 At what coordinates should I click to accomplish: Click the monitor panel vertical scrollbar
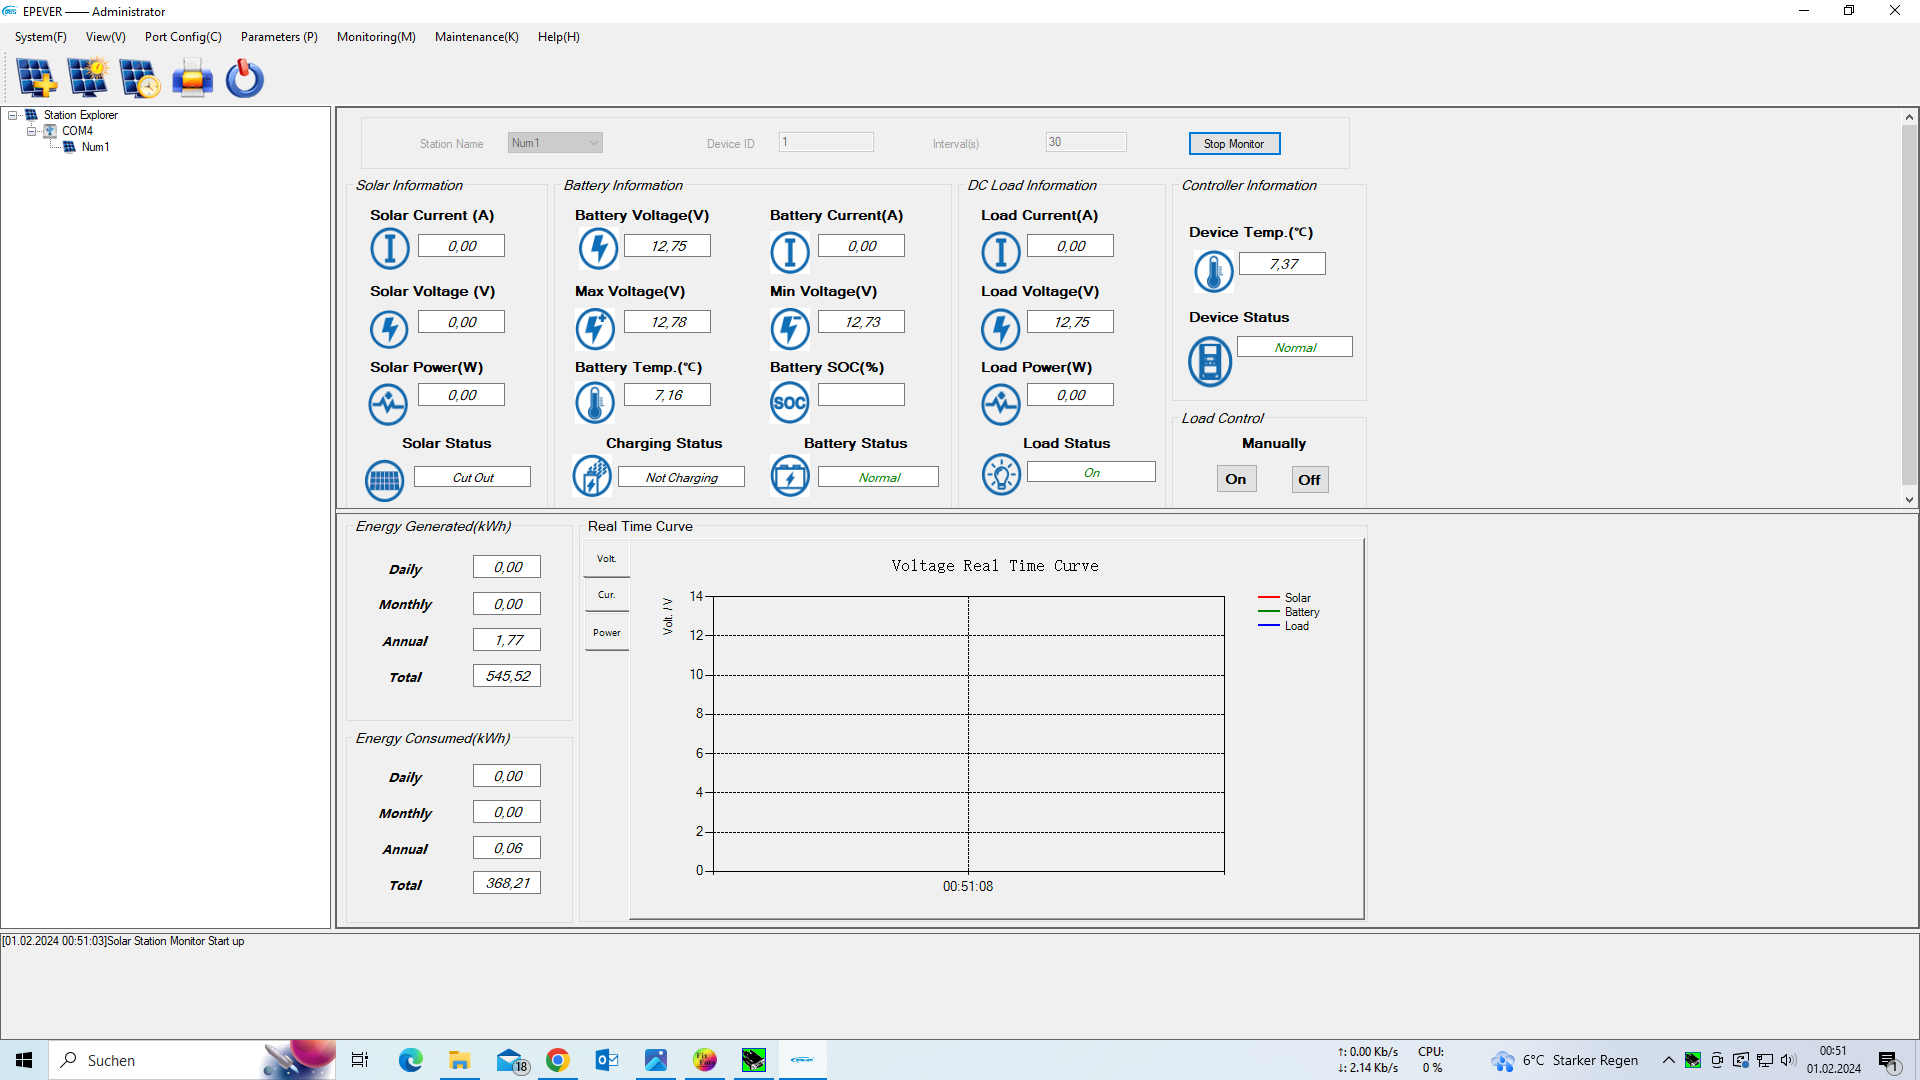click(1909, 300)
